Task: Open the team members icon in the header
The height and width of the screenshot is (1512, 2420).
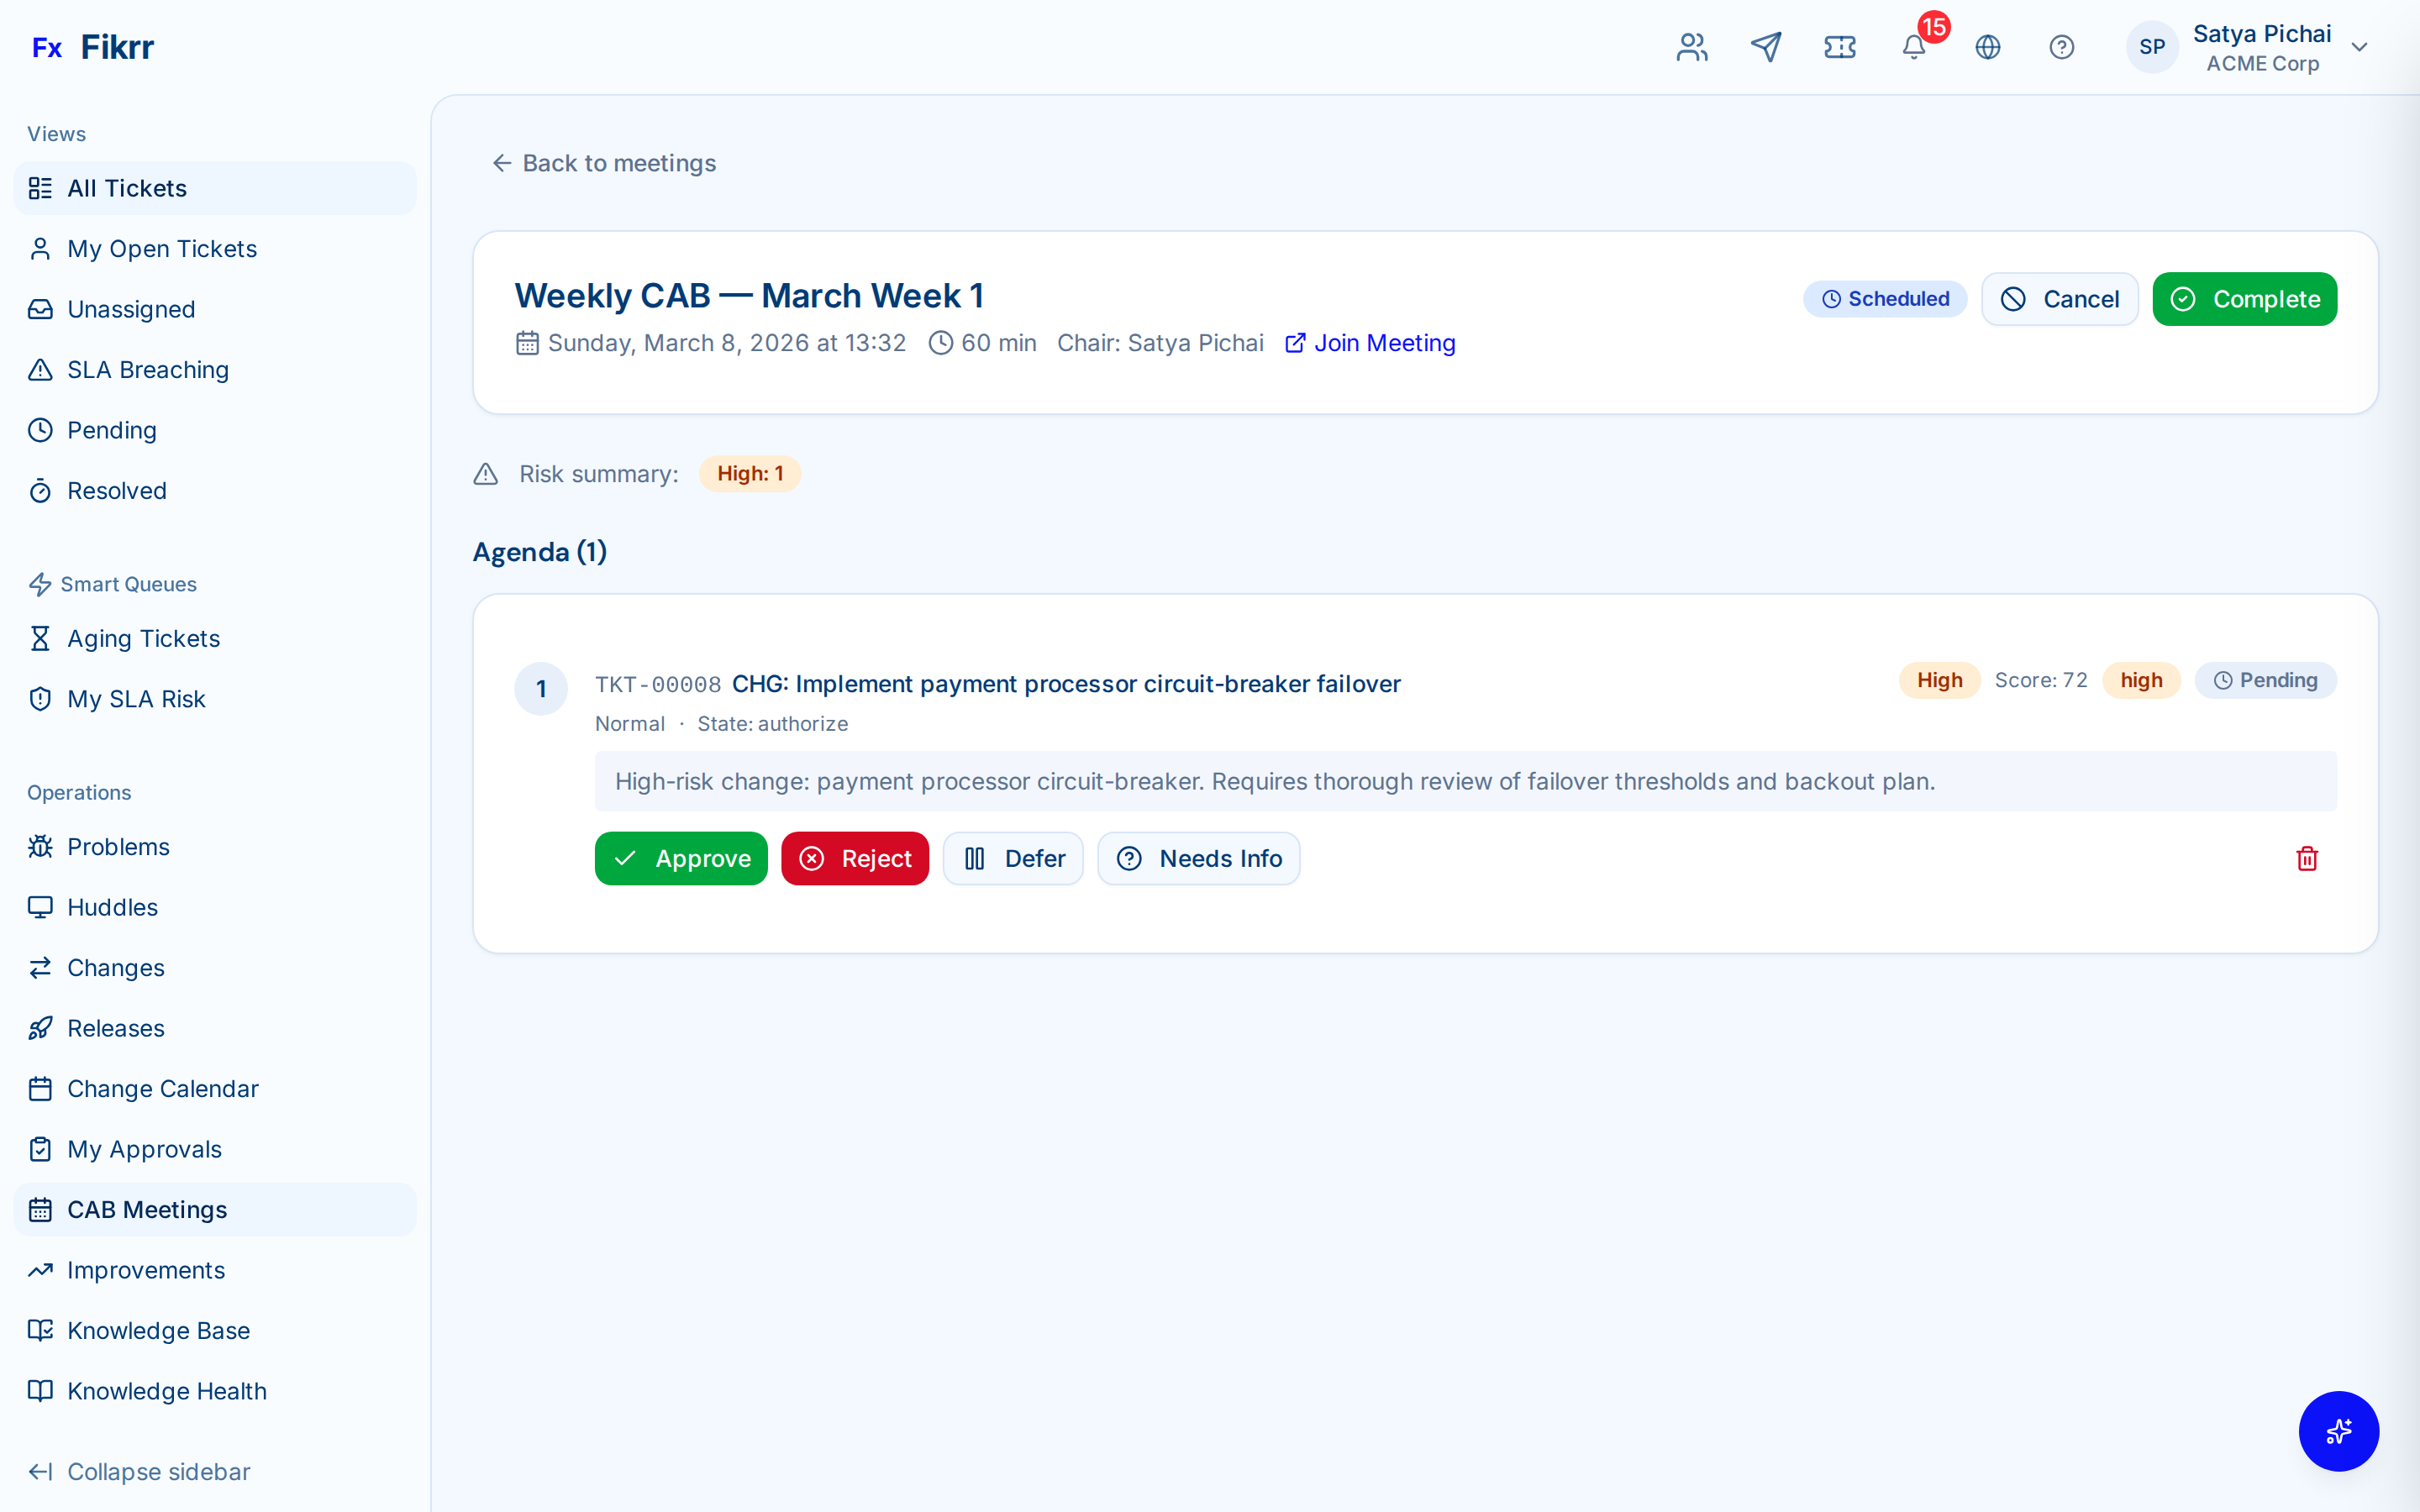Action: point(1691,47)
